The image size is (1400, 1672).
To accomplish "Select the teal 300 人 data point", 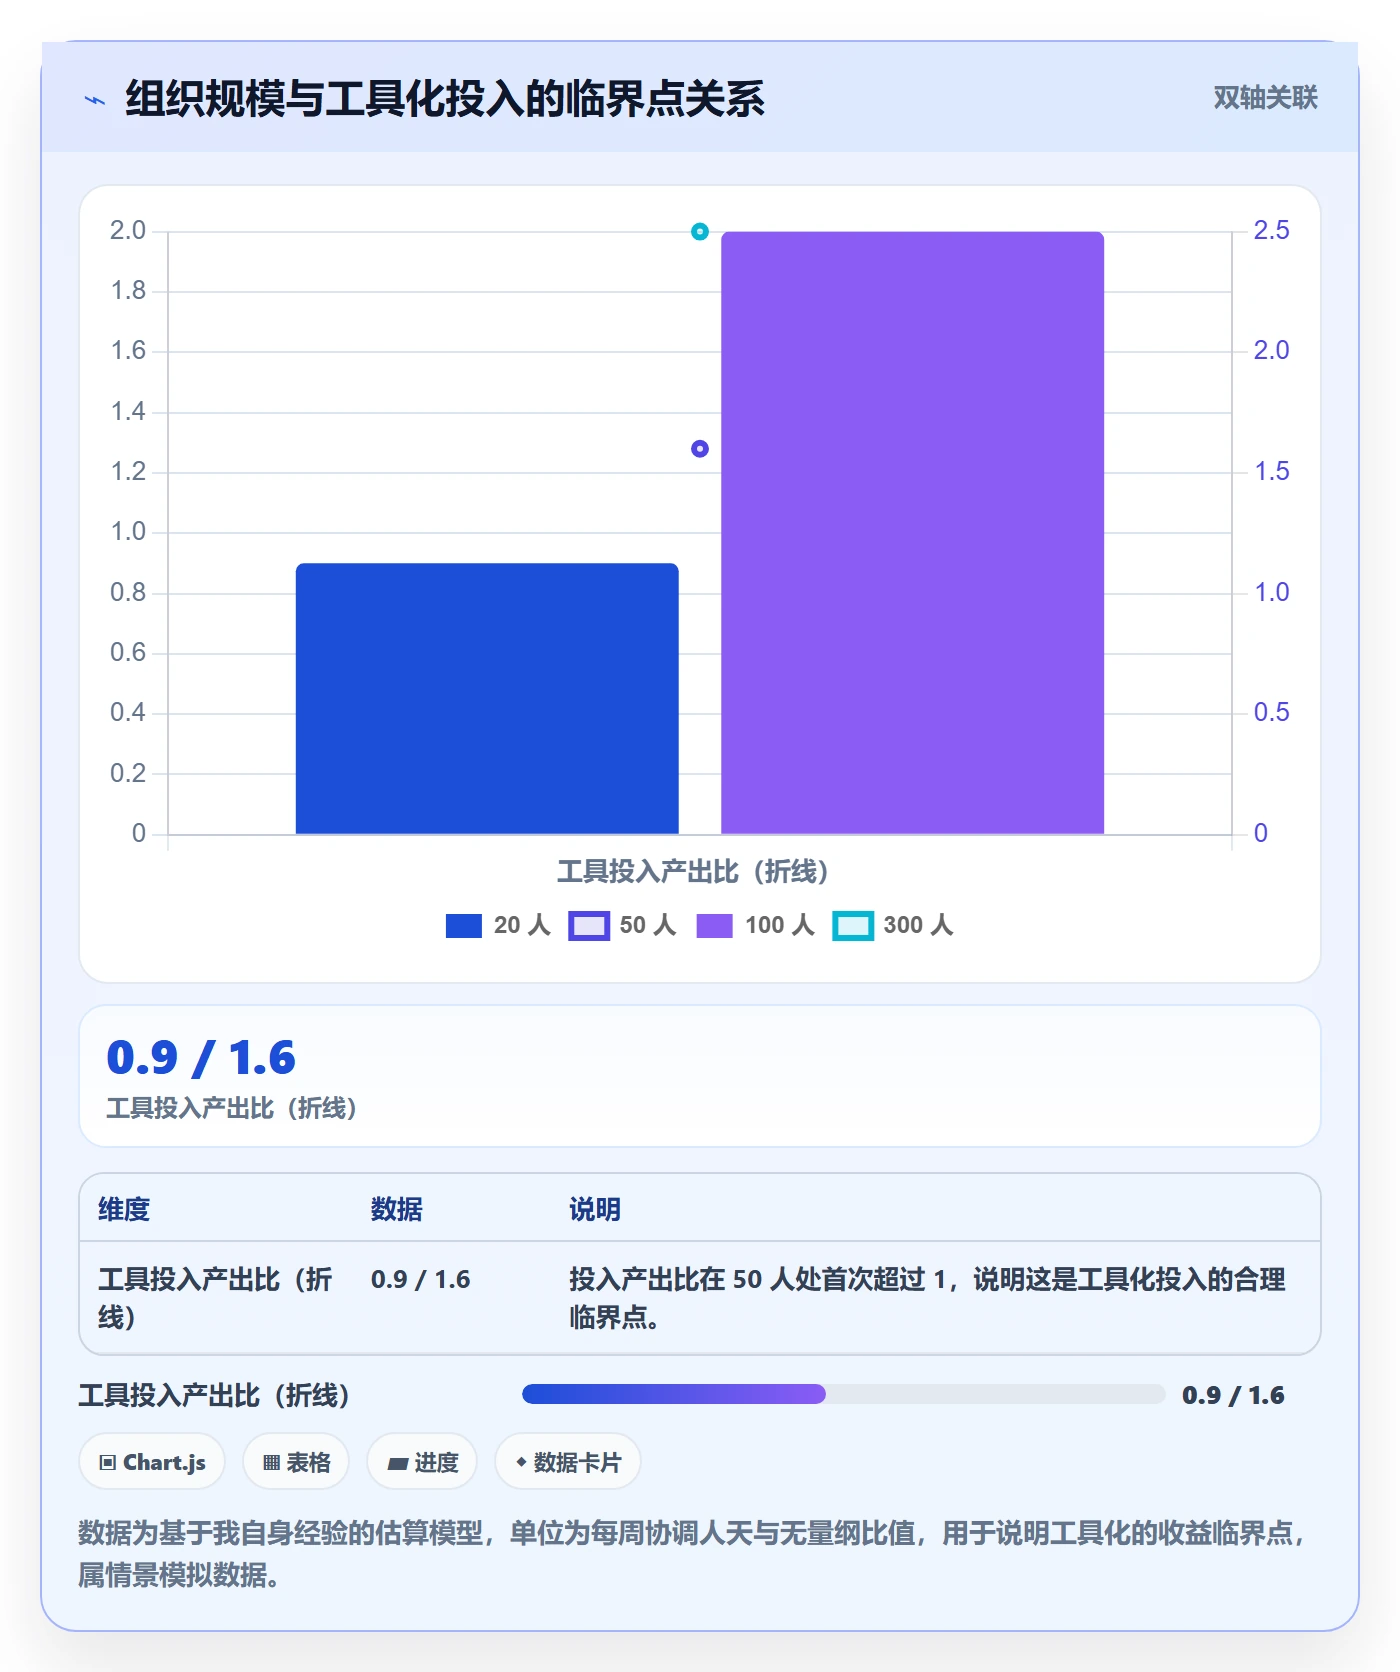I will [700, 231].
